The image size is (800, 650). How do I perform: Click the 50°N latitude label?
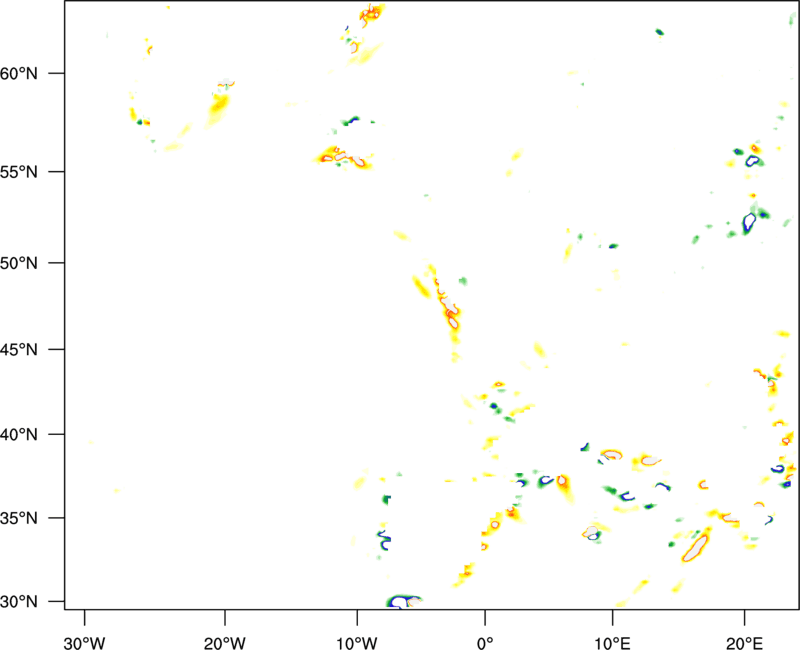[19, 263]
